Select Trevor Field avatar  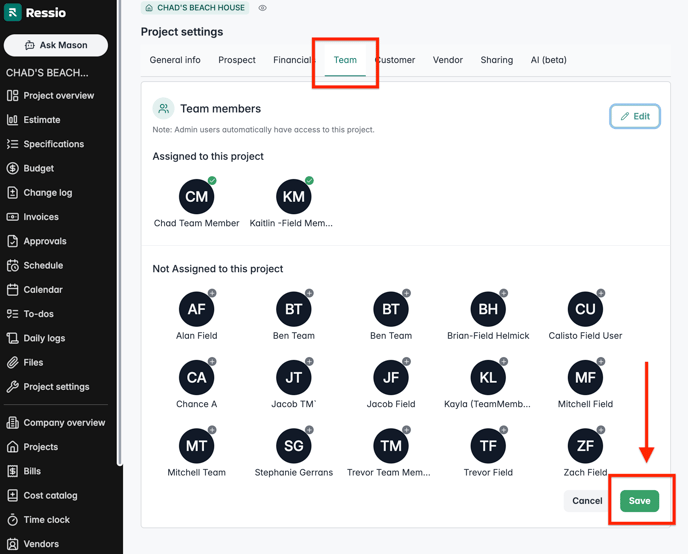coord(488,447)
